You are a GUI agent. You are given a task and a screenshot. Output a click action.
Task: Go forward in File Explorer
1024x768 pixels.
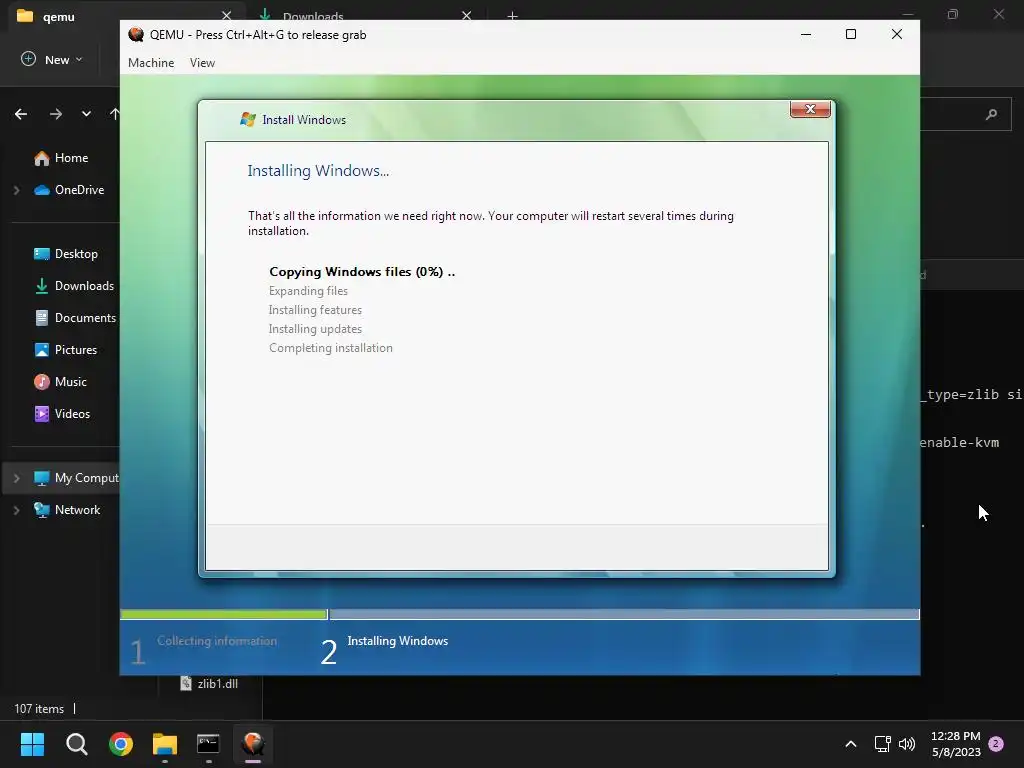[56, 114]
